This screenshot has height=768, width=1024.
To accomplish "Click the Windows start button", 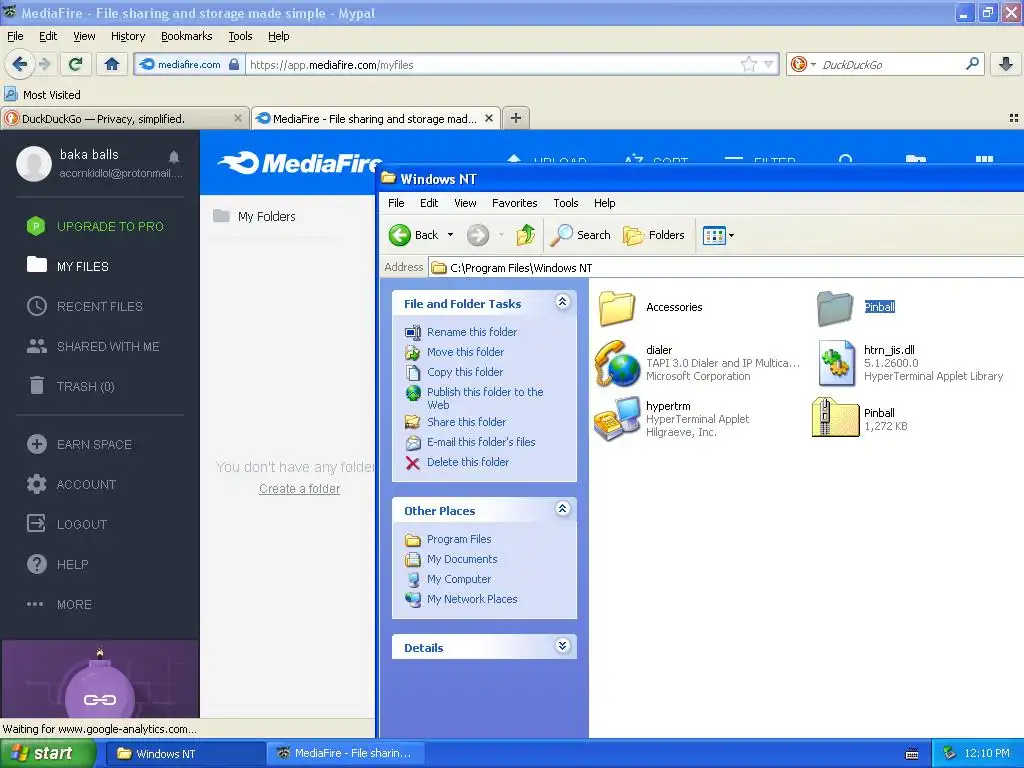I will (x=48, y=753).
